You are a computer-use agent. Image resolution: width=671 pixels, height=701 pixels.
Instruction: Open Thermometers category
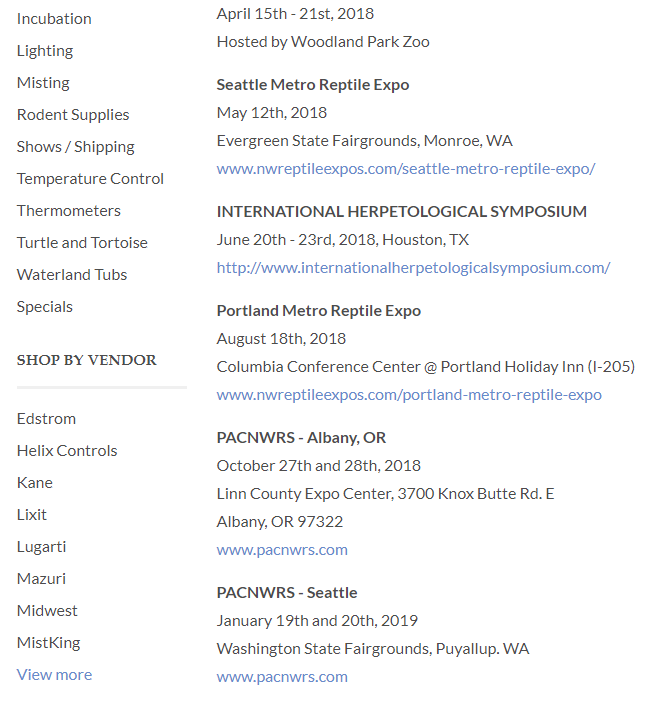click(x=69, y=211)
